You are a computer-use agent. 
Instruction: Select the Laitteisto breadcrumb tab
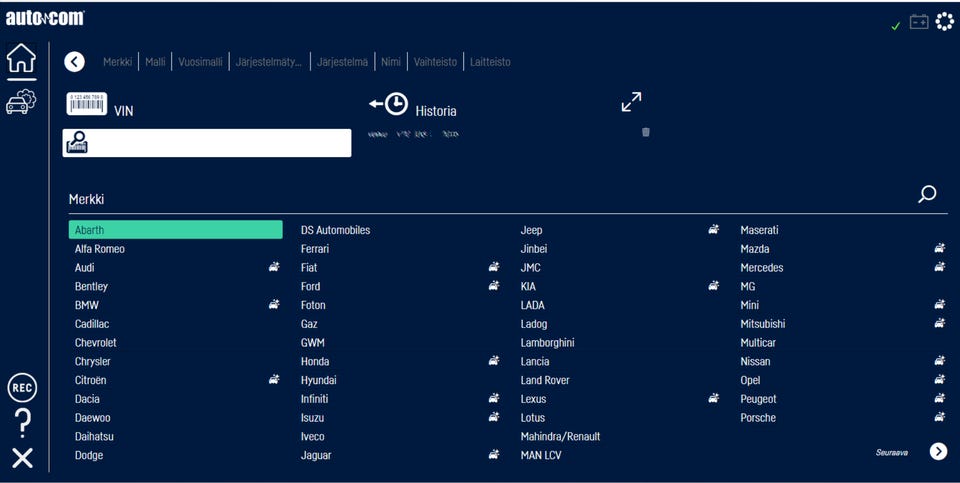(490, 62)
